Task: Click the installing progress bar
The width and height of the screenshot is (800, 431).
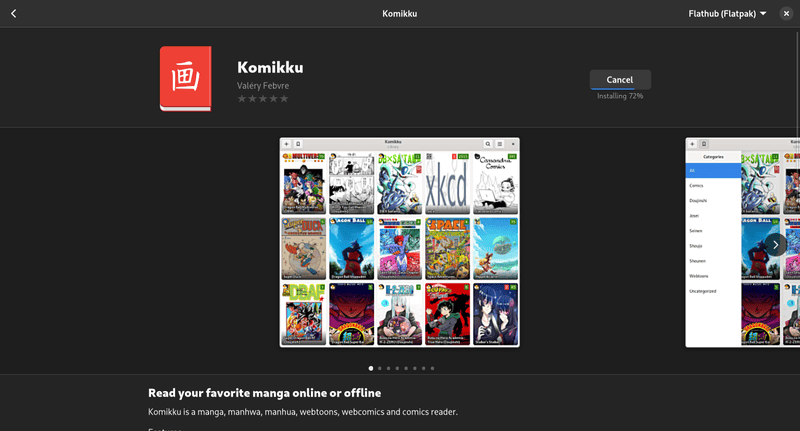Action: click(620, 89)
